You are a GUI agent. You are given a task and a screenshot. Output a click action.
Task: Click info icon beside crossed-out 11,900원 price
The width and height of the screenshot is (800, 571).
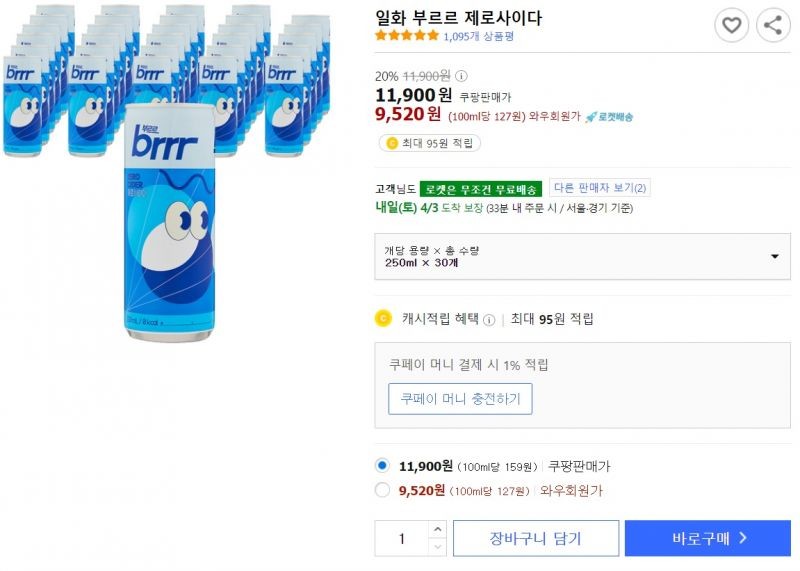coord(461,76)
